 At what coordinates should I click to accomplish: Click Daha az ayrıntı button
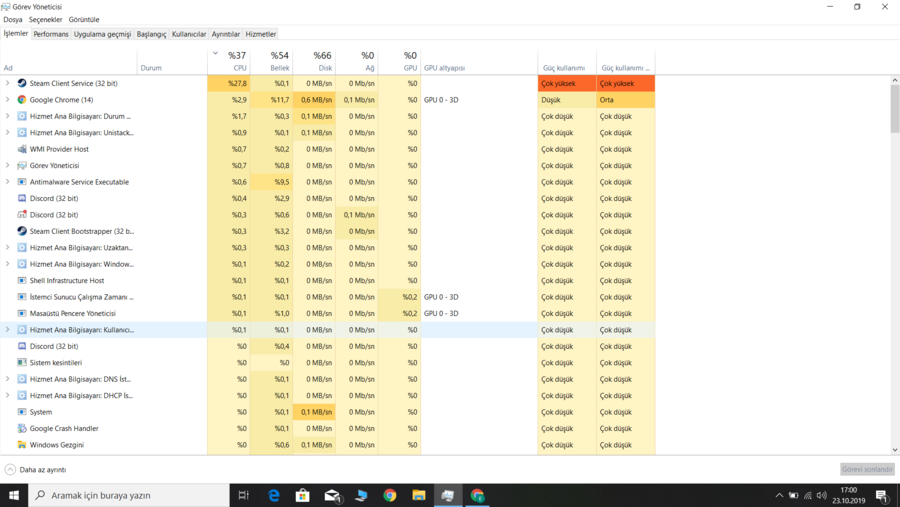[36, 470]
